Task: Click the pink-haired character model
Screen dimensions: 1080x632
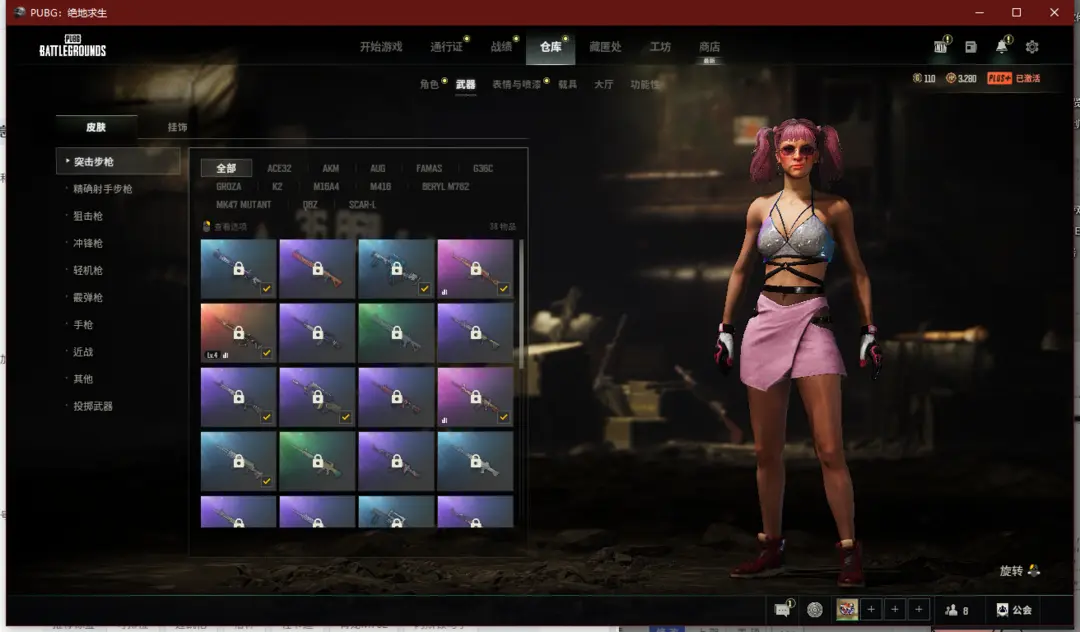Action: point(796,351)
